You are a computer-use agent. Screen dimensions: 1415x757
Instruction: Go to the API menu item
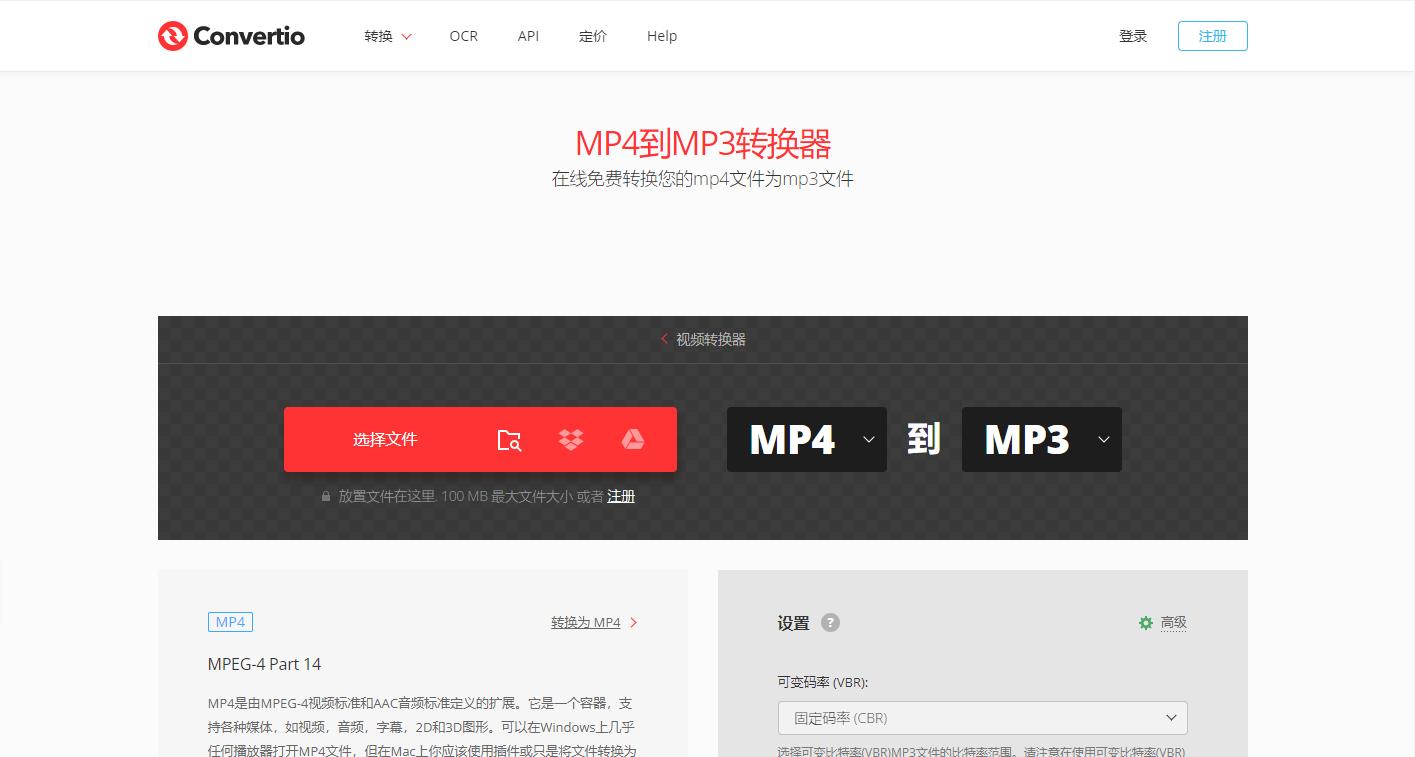pos(528,36)
